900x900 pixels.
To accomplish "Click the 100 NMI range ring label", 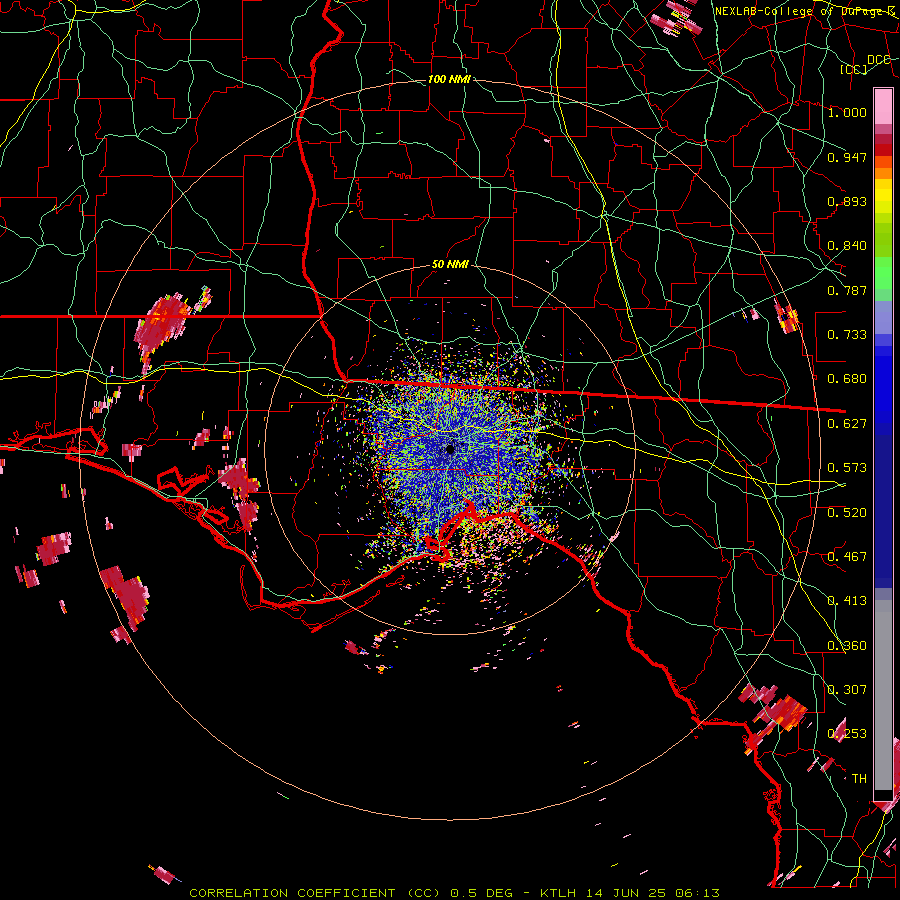I will click(449, 79).
